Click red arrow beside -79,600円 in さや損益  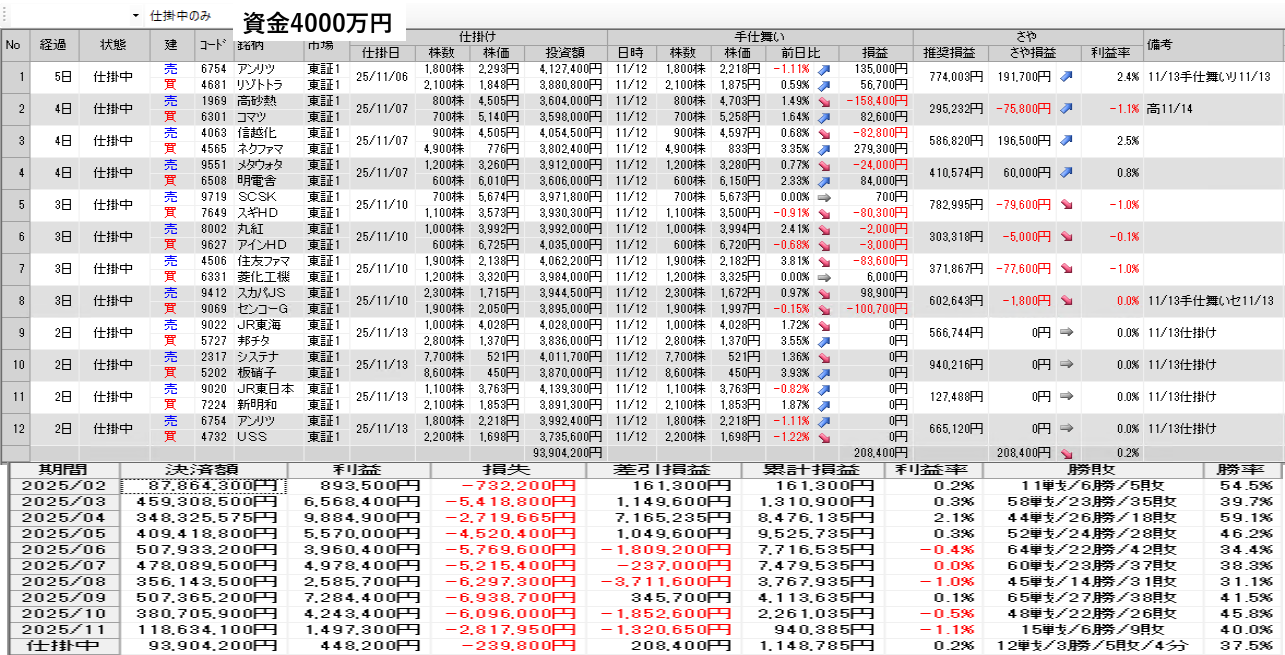coord(1067,204)
